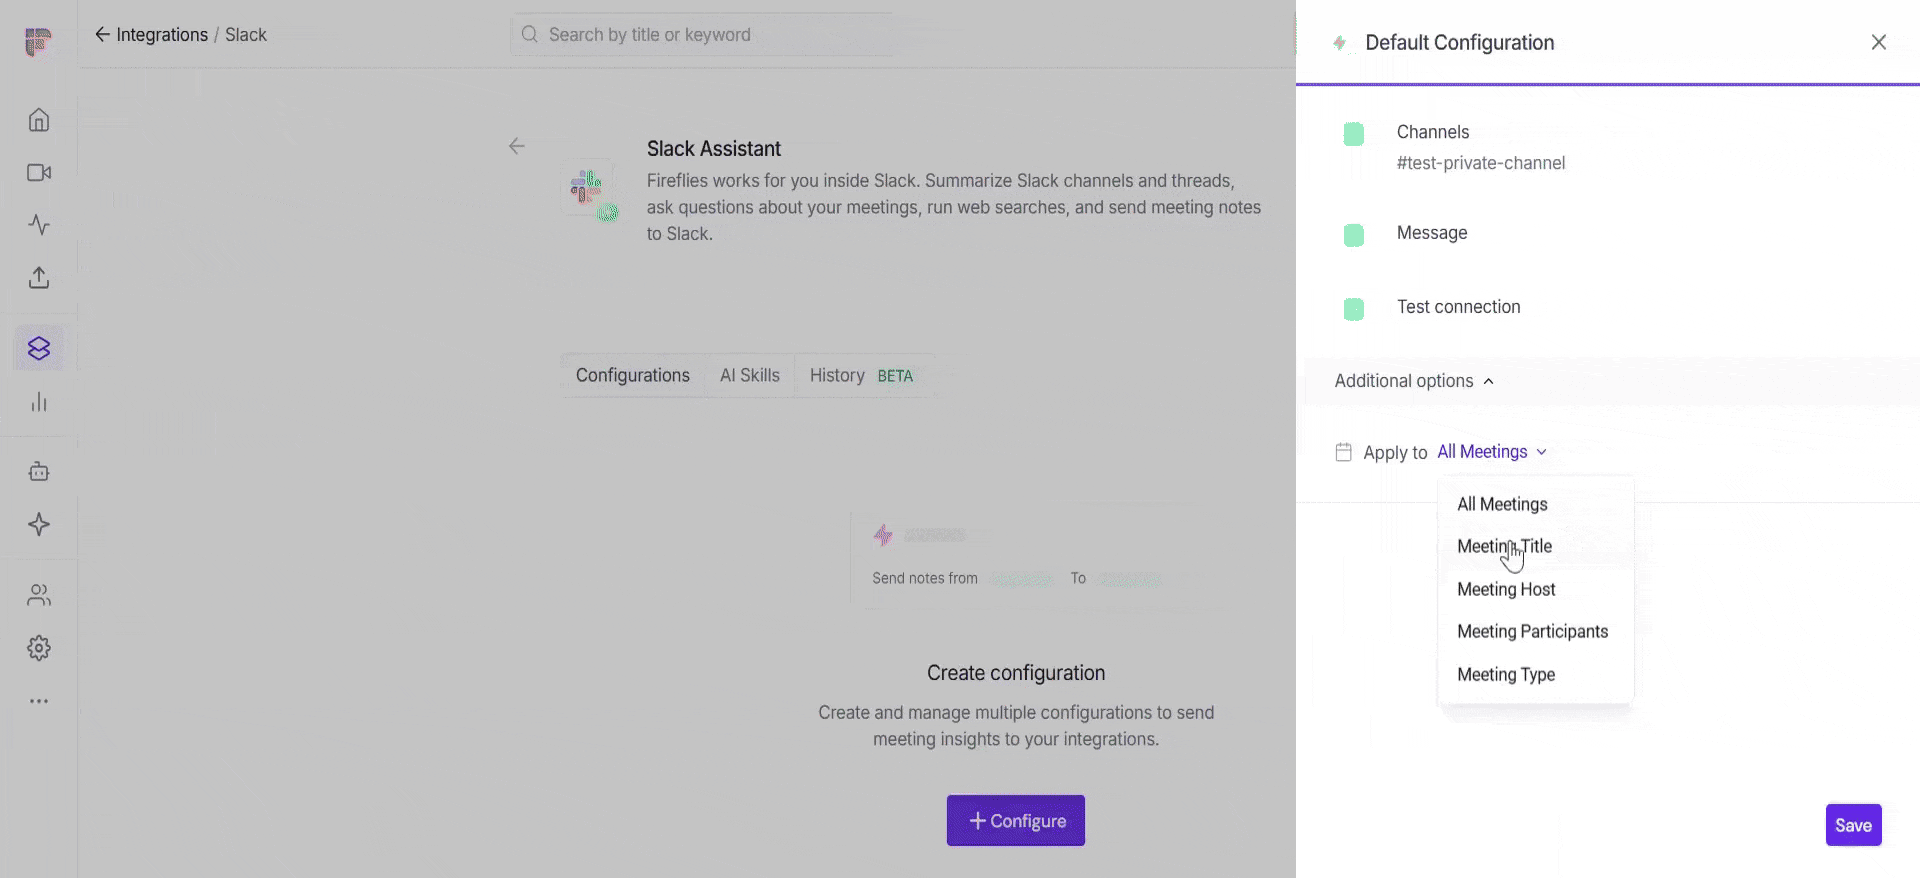Click the green step marker for Message
Viewport: 1920px width, 878px height.
(x=1354, y=235)
